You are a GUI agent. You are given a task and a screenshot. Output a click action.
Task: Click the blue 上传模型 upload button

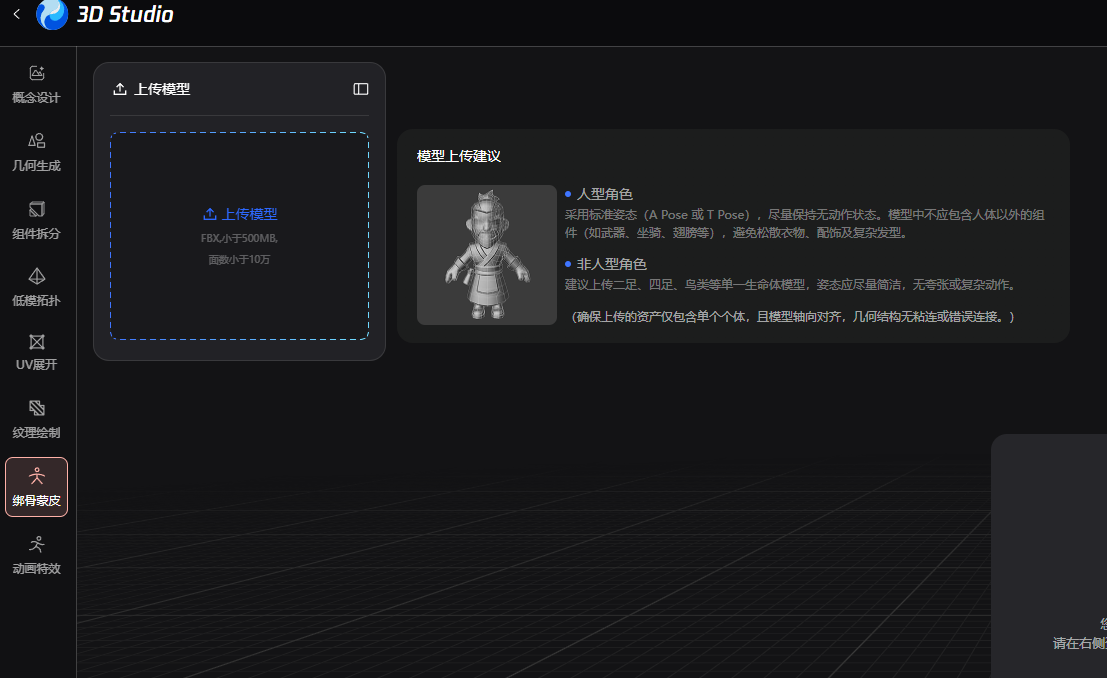240,214
